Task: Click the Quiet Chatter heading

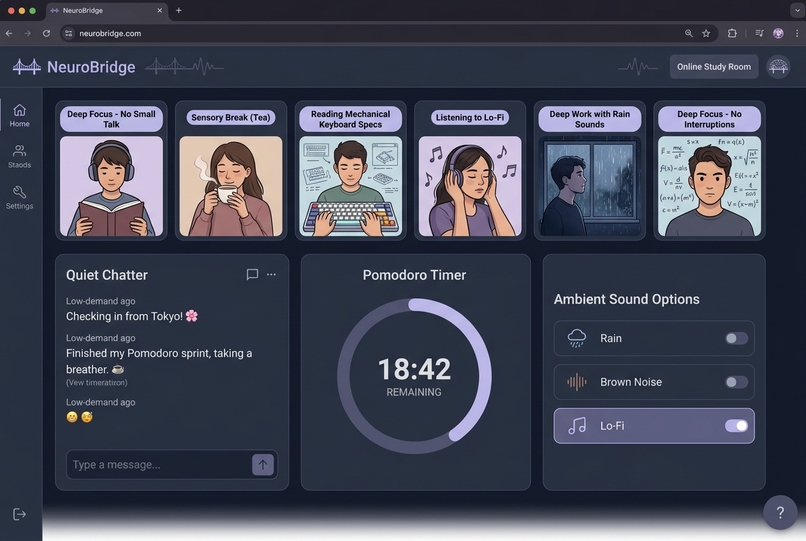Action: (107, 275)
